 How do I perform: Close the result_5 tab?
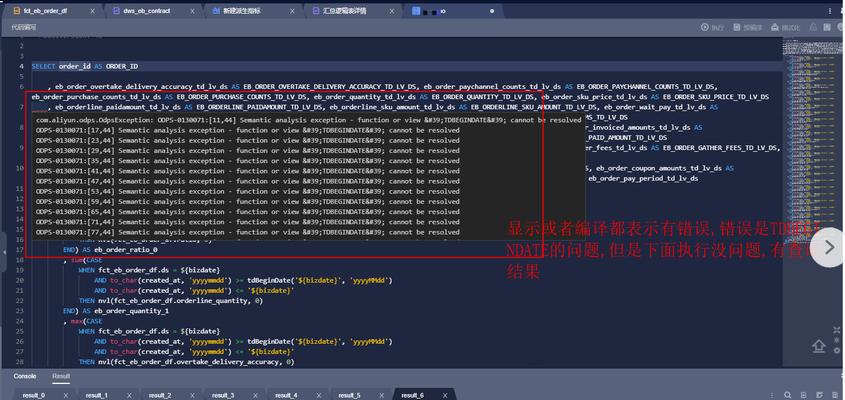[x=382, y=395]
